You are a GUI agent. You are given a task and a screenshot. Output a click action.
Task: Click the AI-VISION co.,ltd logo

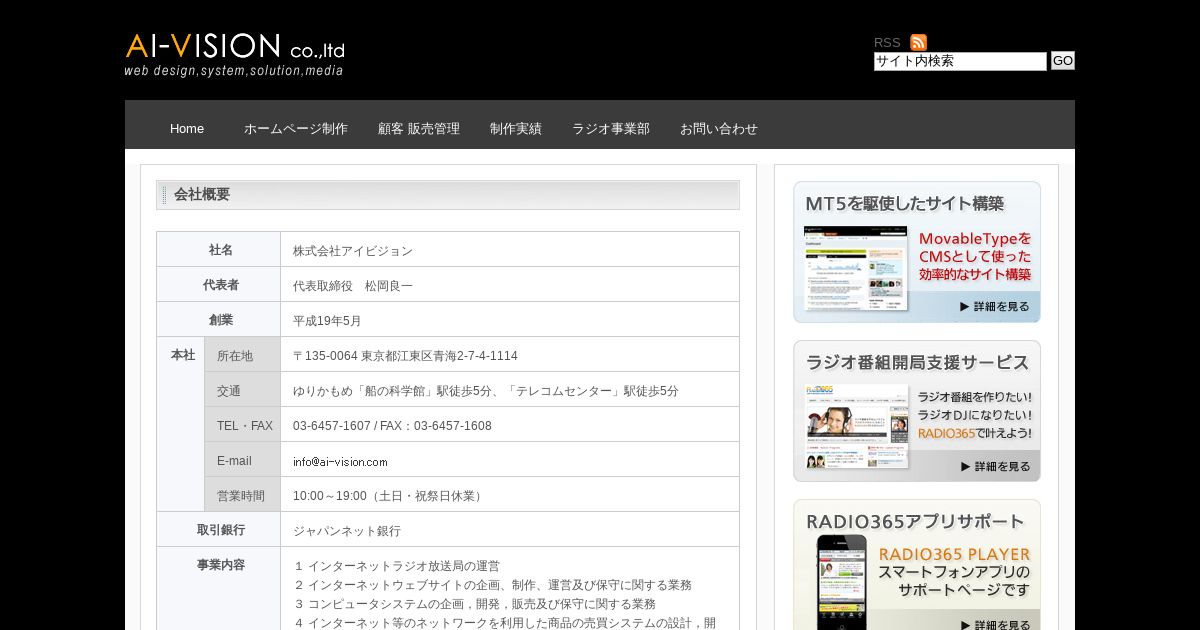(235, 55)
